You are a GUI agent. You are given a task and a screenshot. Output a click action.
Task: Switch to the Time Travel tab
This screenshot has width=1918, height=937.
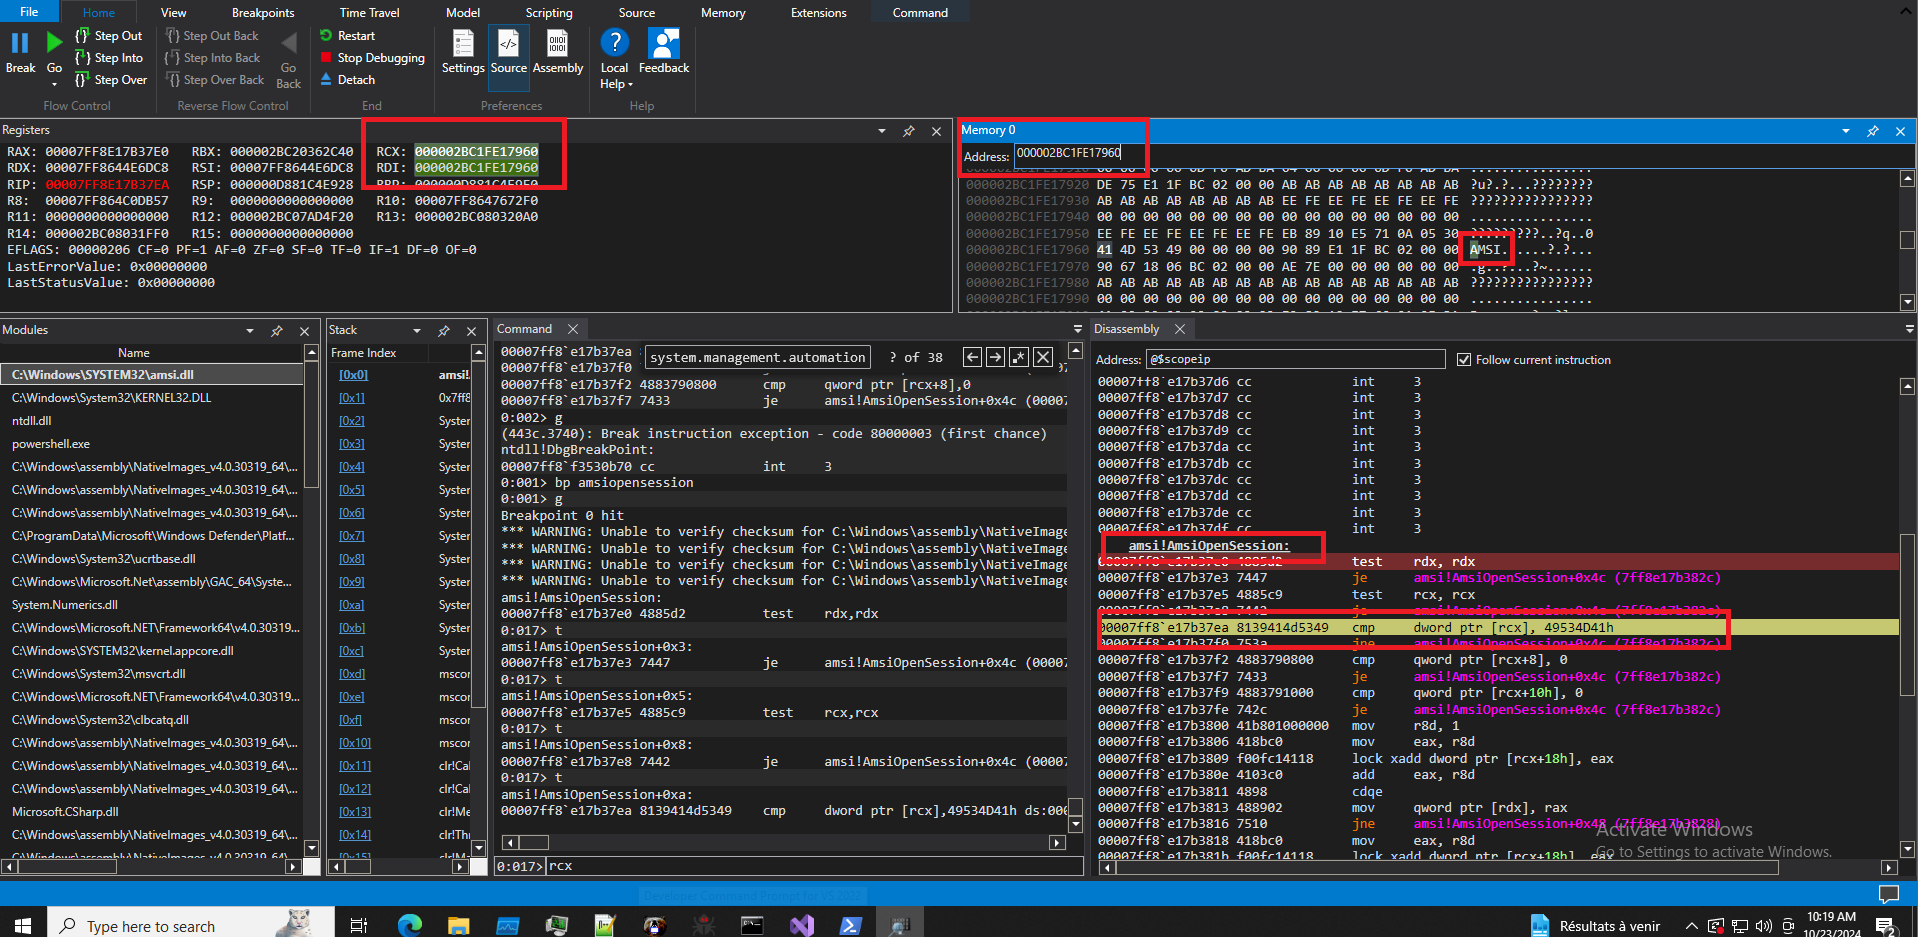coord(369,13)
